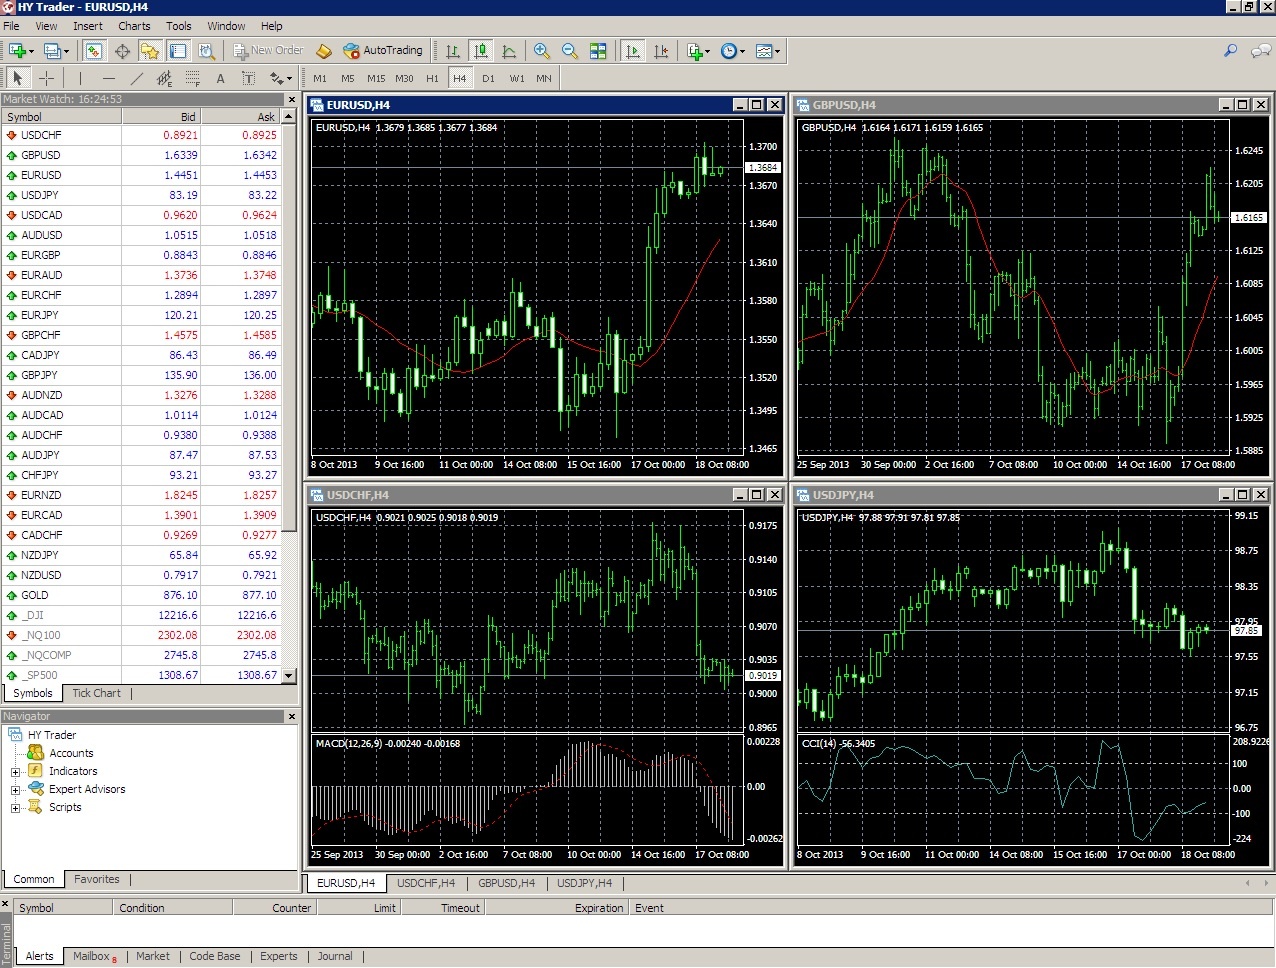Select the D1 timeframe button
Screen dimensions: 1276x968
[488, 78]
